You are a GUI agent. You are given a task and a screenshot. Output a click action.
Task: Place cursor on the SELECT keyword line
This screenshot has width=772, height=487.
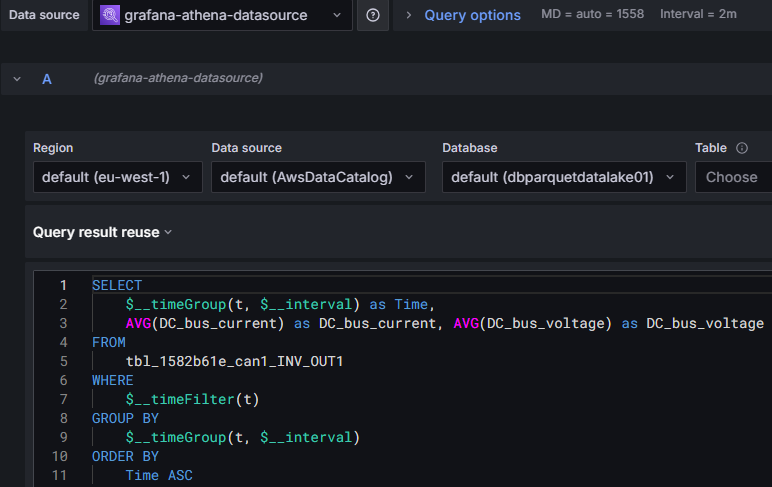[x=117, y=285]
